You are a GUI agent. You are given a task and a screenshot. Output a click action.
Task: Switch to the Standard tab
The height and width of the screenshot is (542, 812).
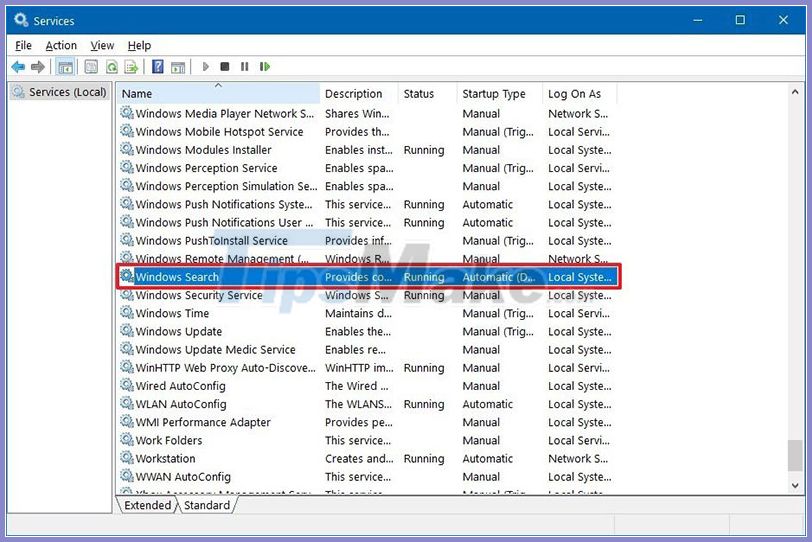207,505
